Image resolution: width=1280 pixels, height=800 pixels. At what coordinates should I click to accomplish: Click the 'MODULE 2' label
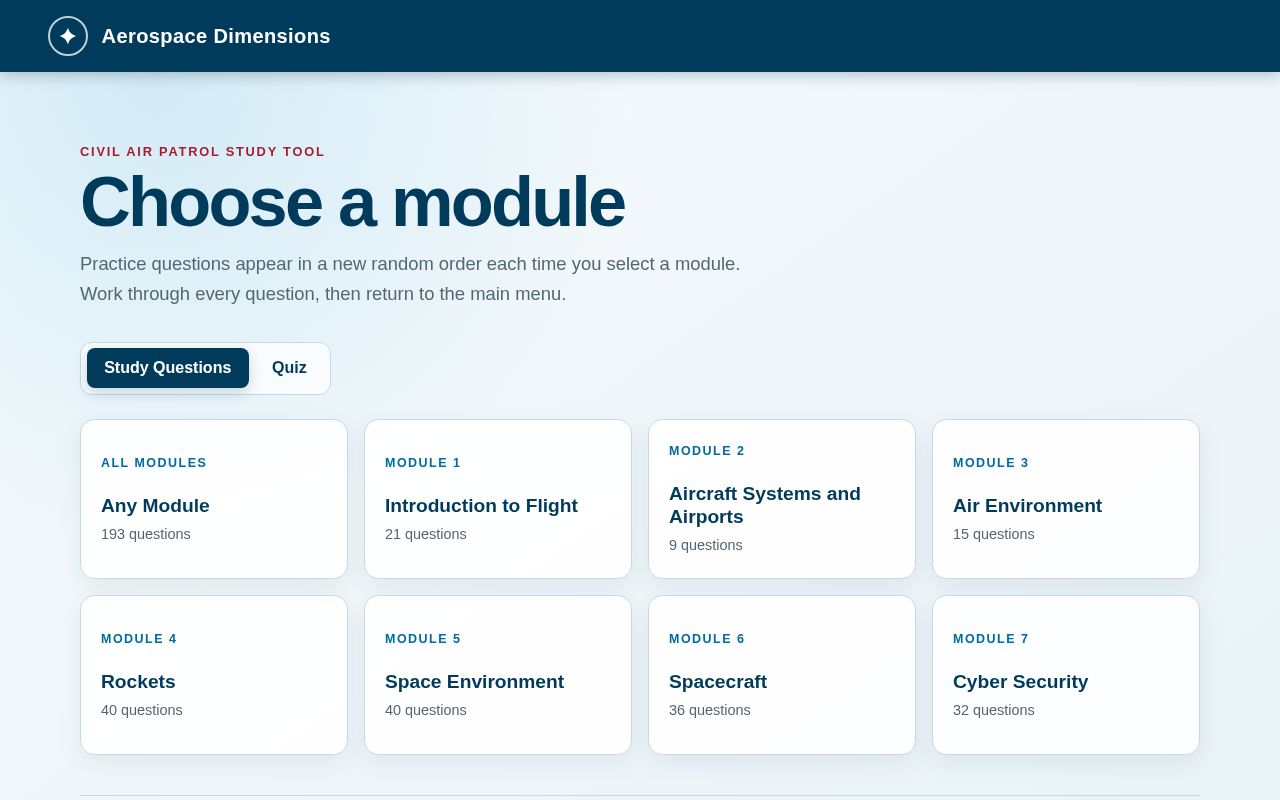coord(707,451)
